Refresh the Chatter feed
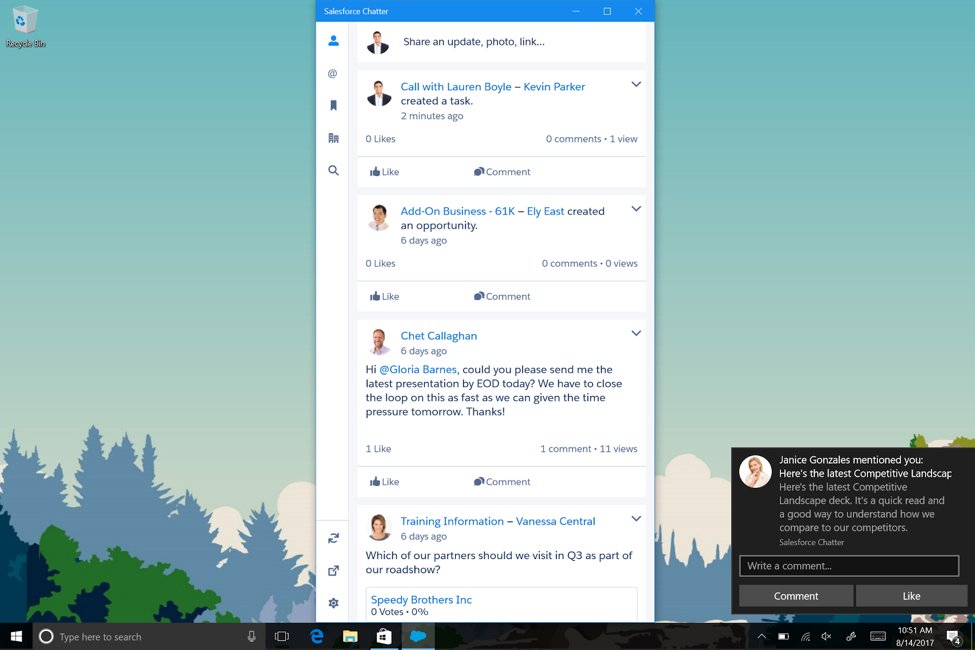This screenshot has height=650, width=975. (333, 538)
